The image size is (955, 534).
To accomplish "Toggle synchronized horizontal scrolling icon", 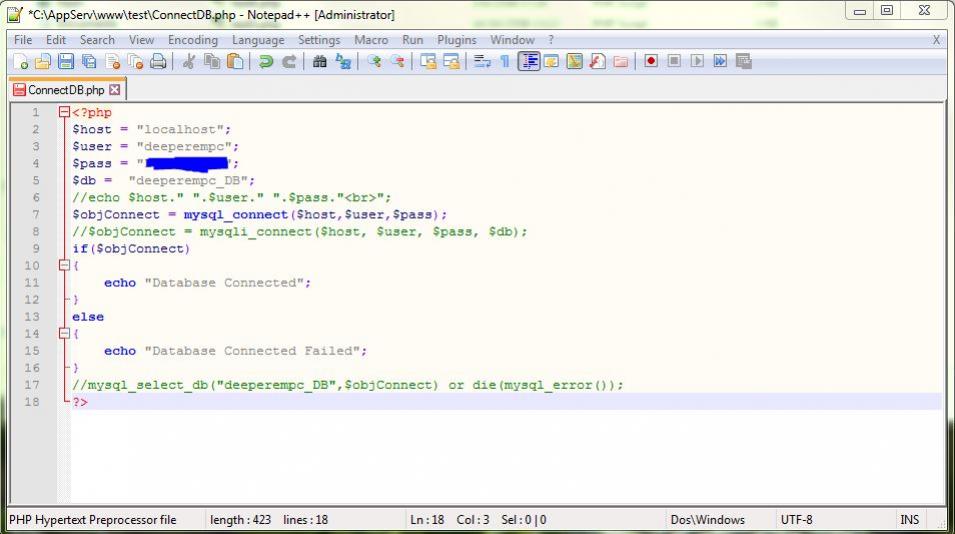I will [451, 61].
